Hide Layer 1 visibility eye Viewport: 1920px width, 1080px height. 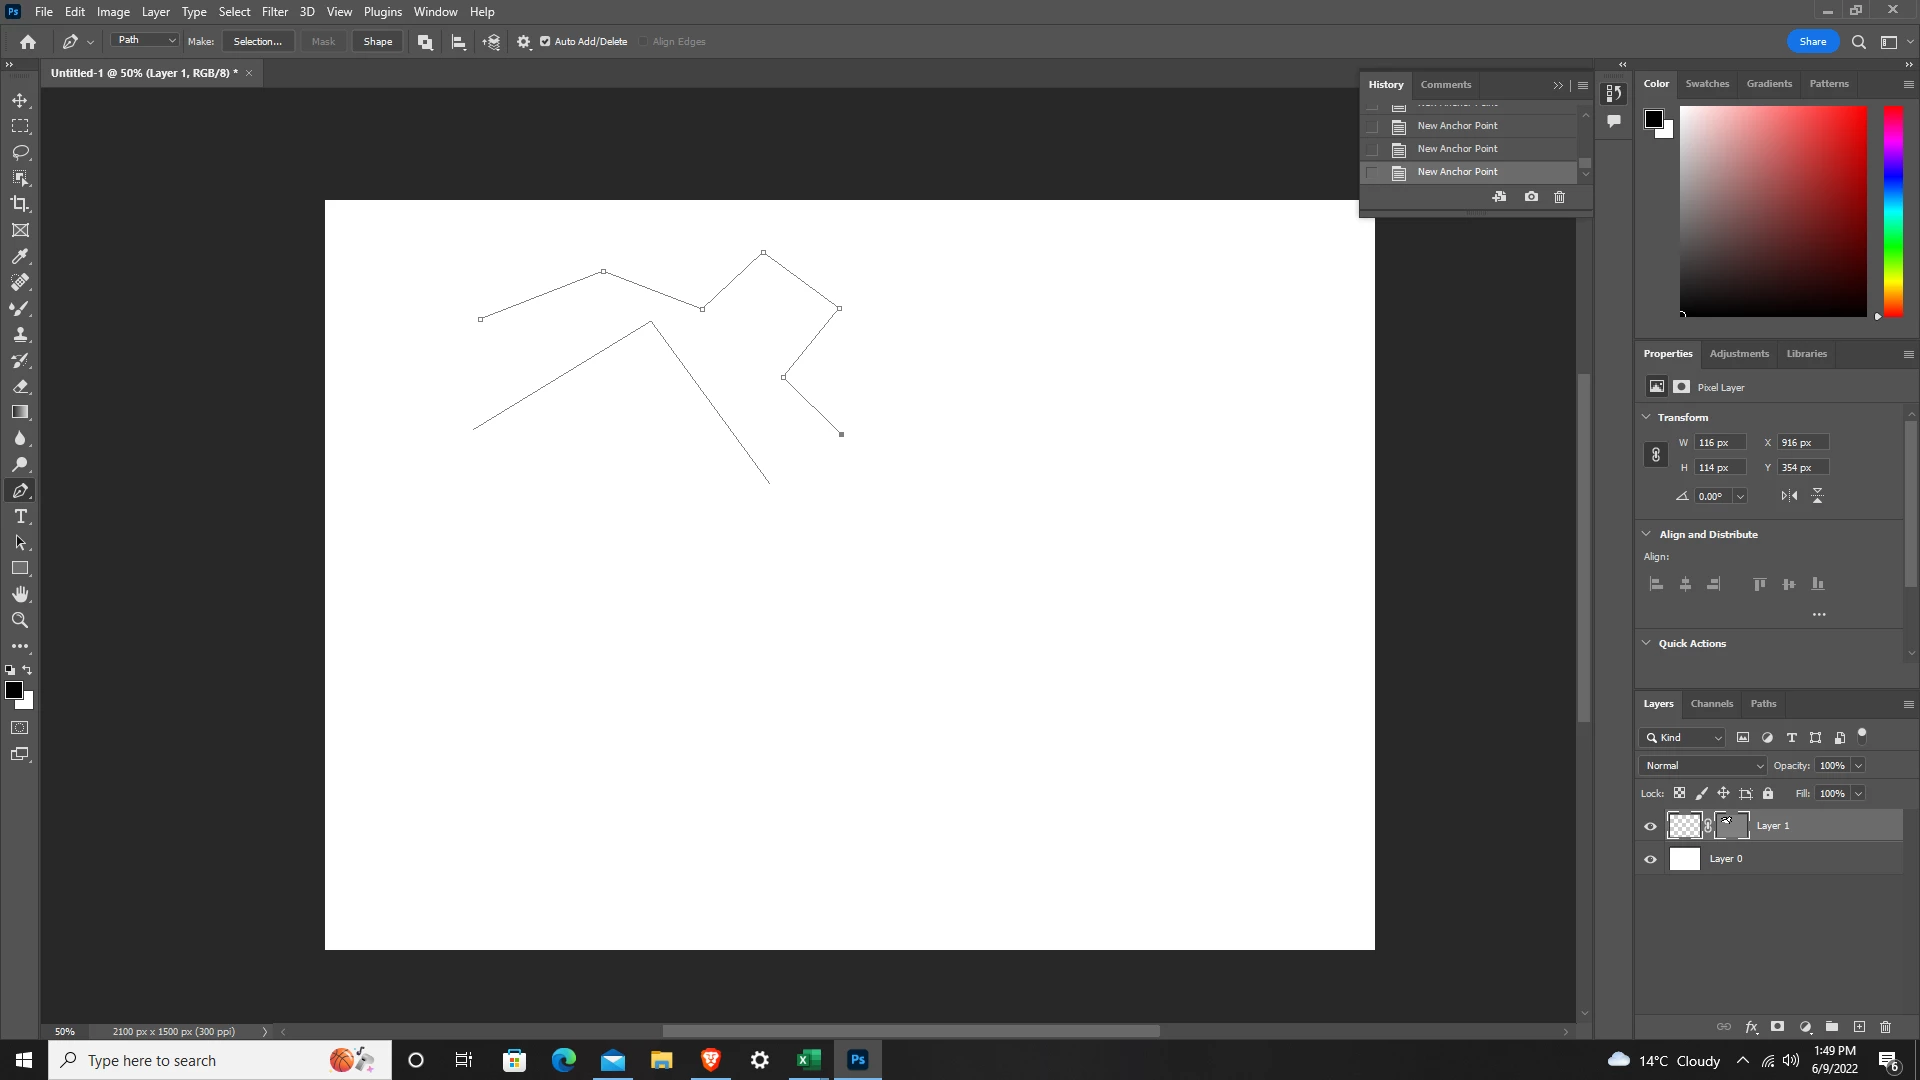click(x=1650, y=826)
